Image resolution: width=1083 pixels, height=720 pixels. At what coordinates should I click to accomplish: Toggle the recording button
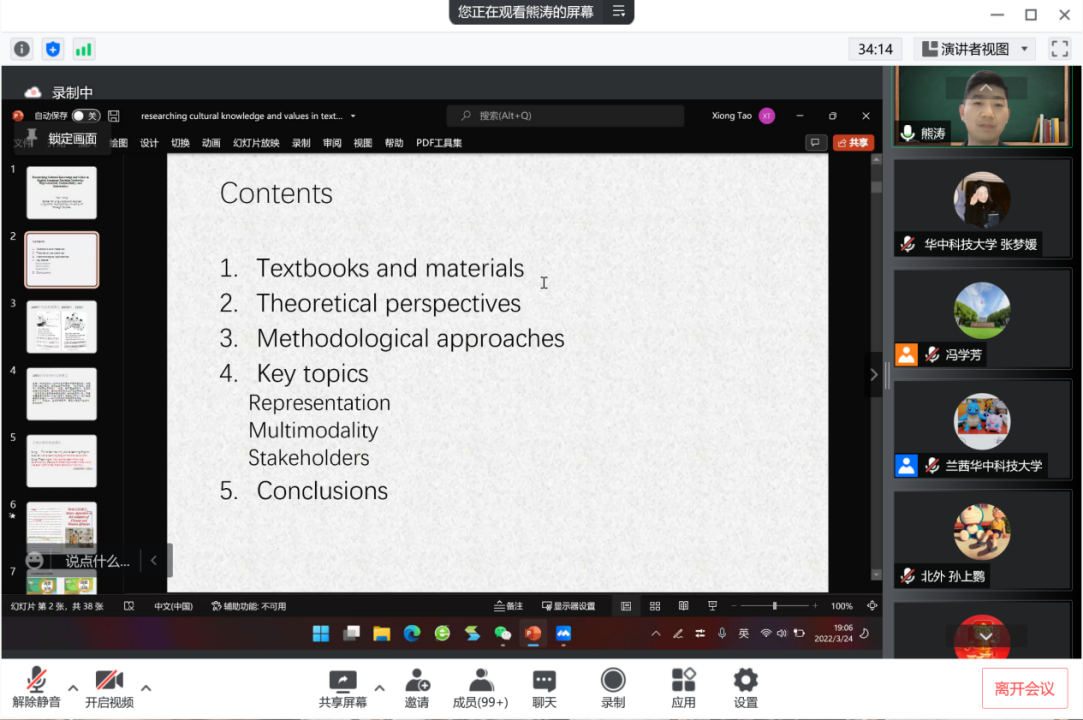[613, 688]
